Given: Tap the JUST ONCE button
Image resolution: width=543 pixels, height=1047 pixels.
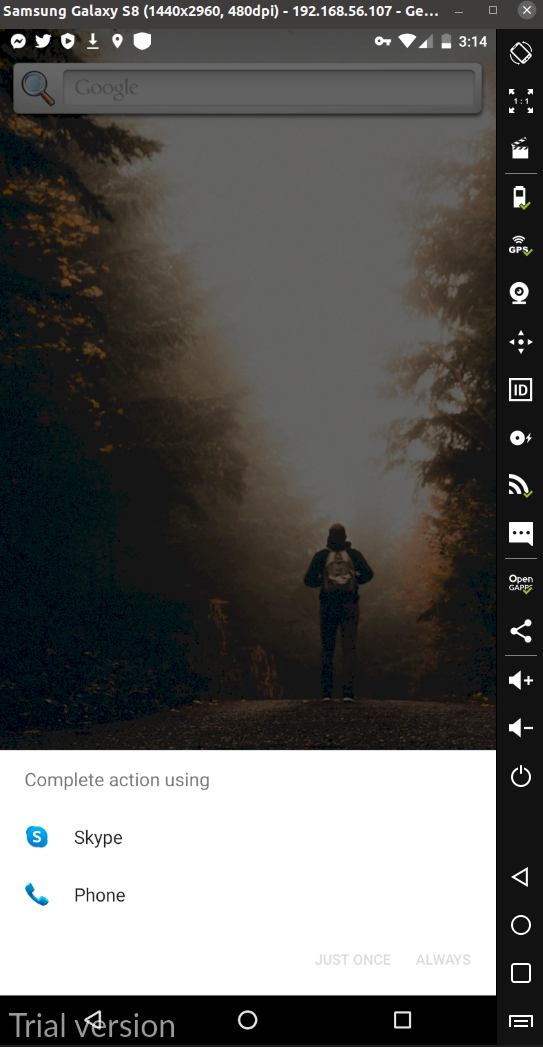Looking at the screenshot, I should (353, 960).
